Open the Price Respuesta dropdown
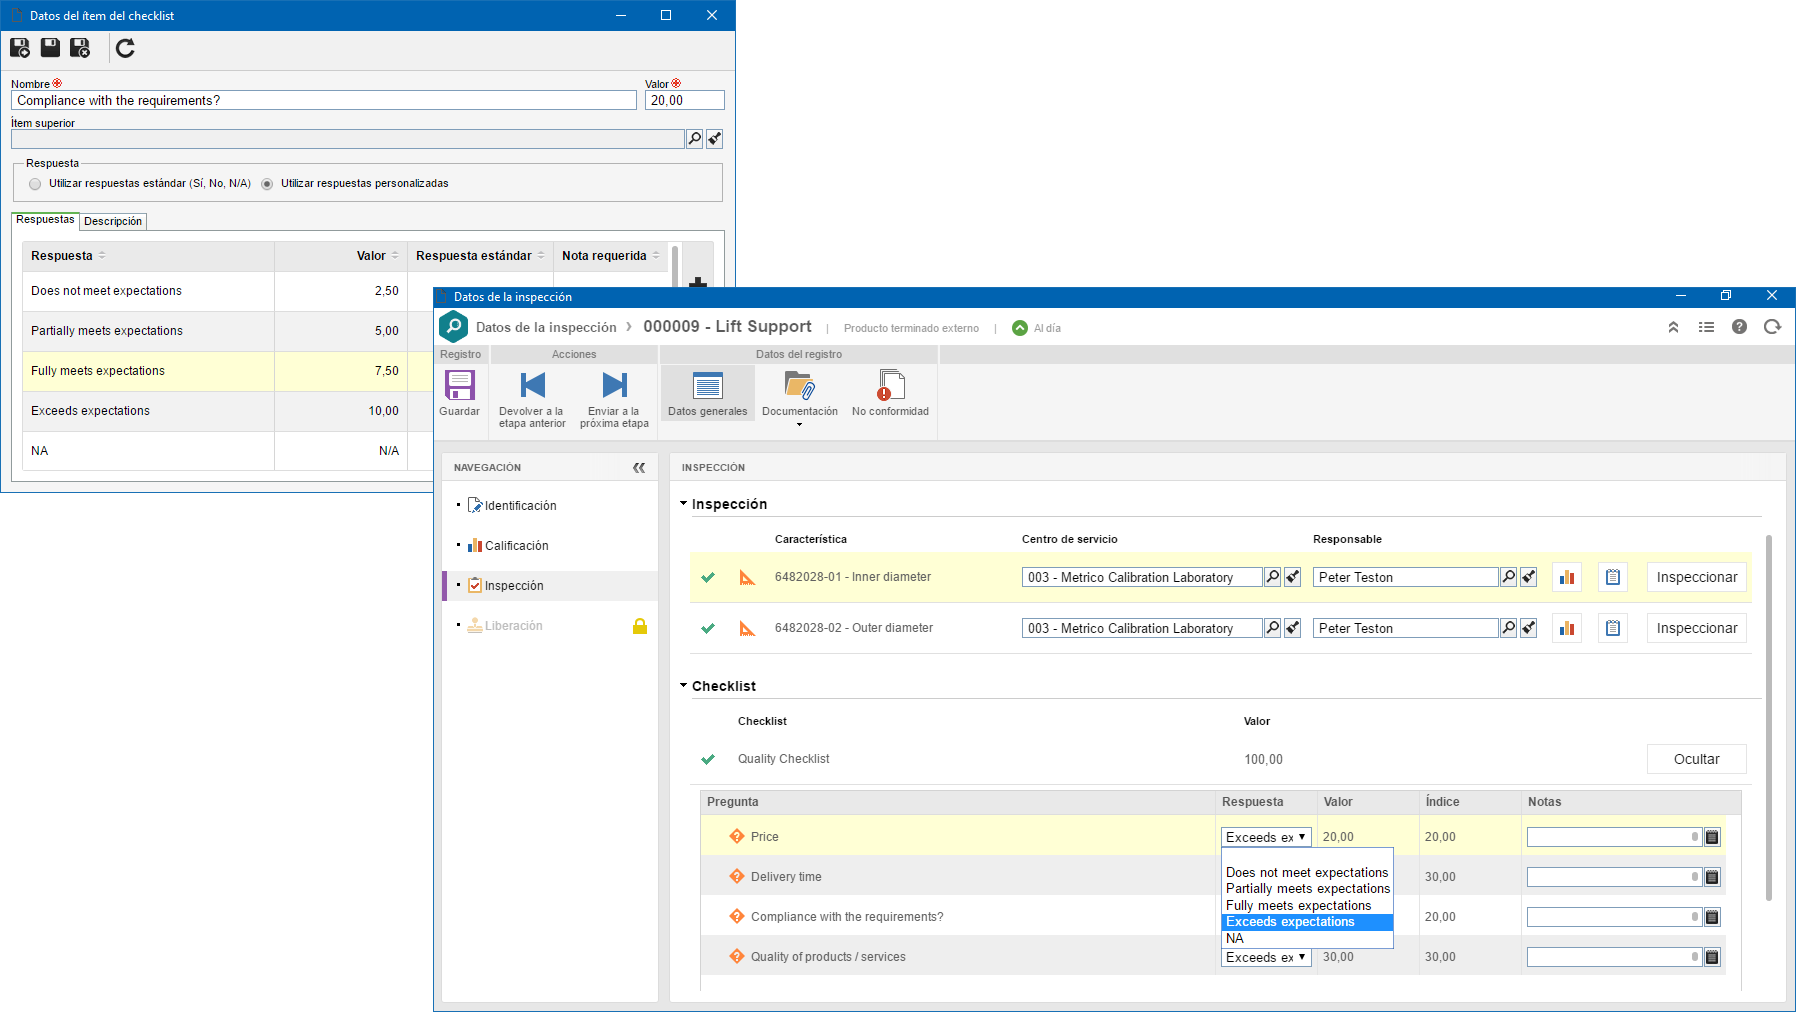The width and height of the screenshot is (1796, 1012). point(1266,837)
